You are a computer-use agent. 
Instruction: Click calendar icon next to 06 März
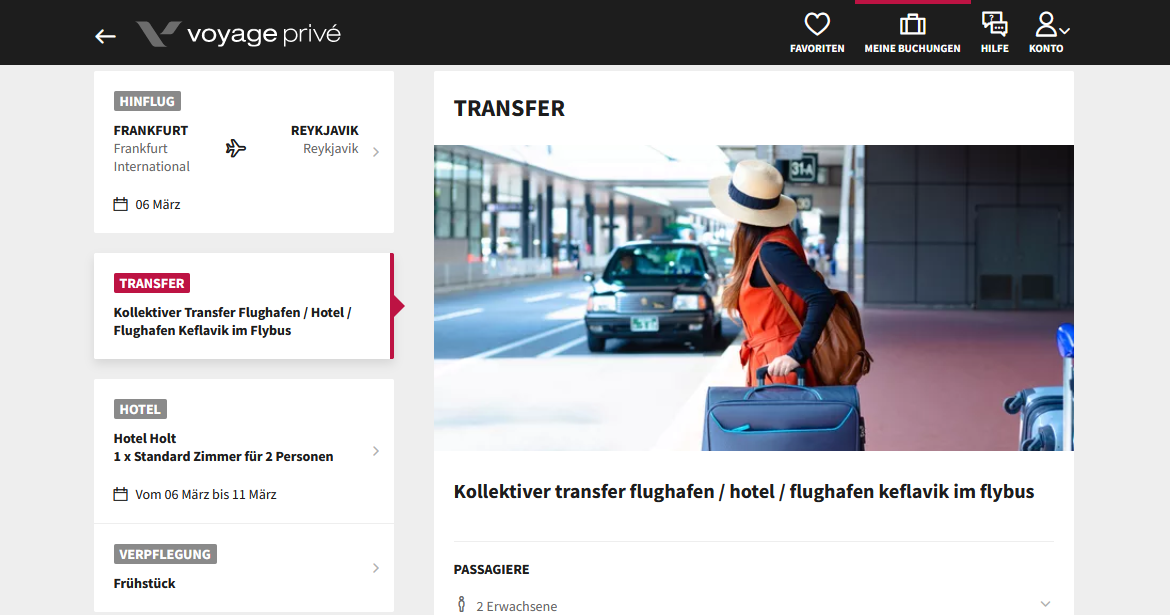120,205
